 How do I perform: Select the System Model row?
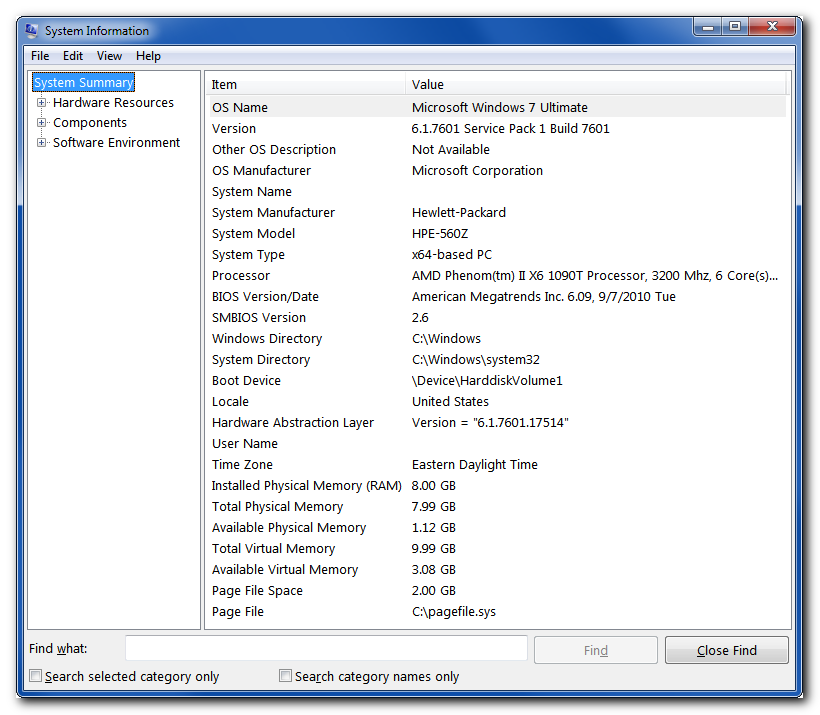point(498,233)
